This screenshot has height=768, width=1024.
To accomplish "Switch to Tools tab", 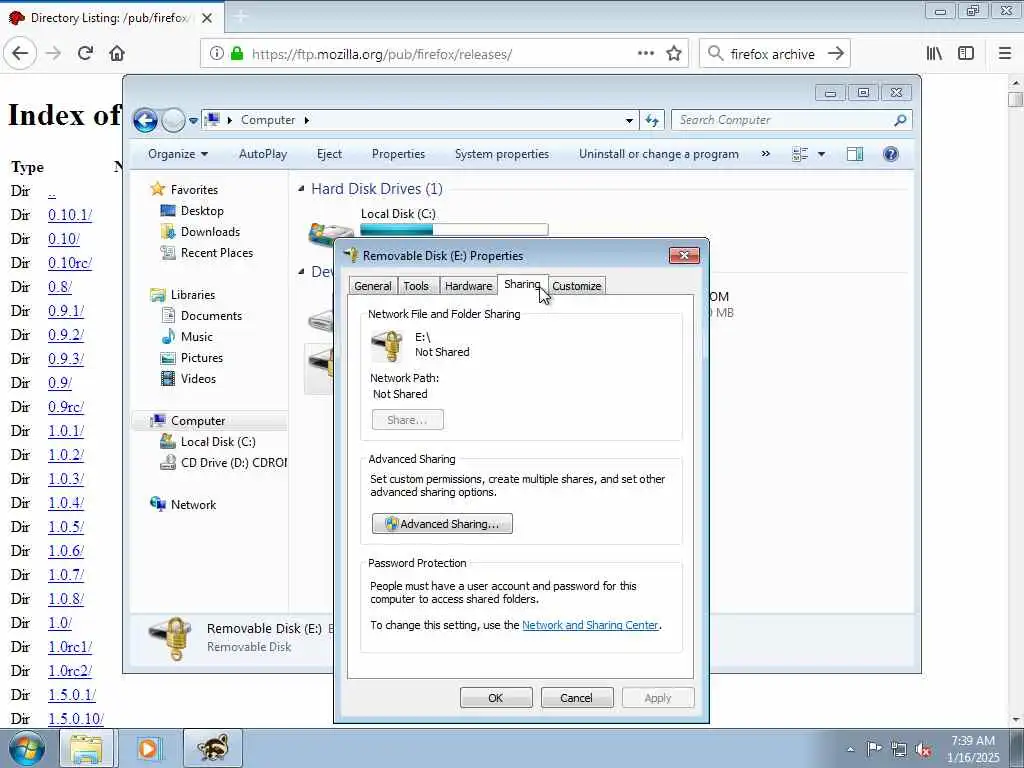I will point(416,286).
